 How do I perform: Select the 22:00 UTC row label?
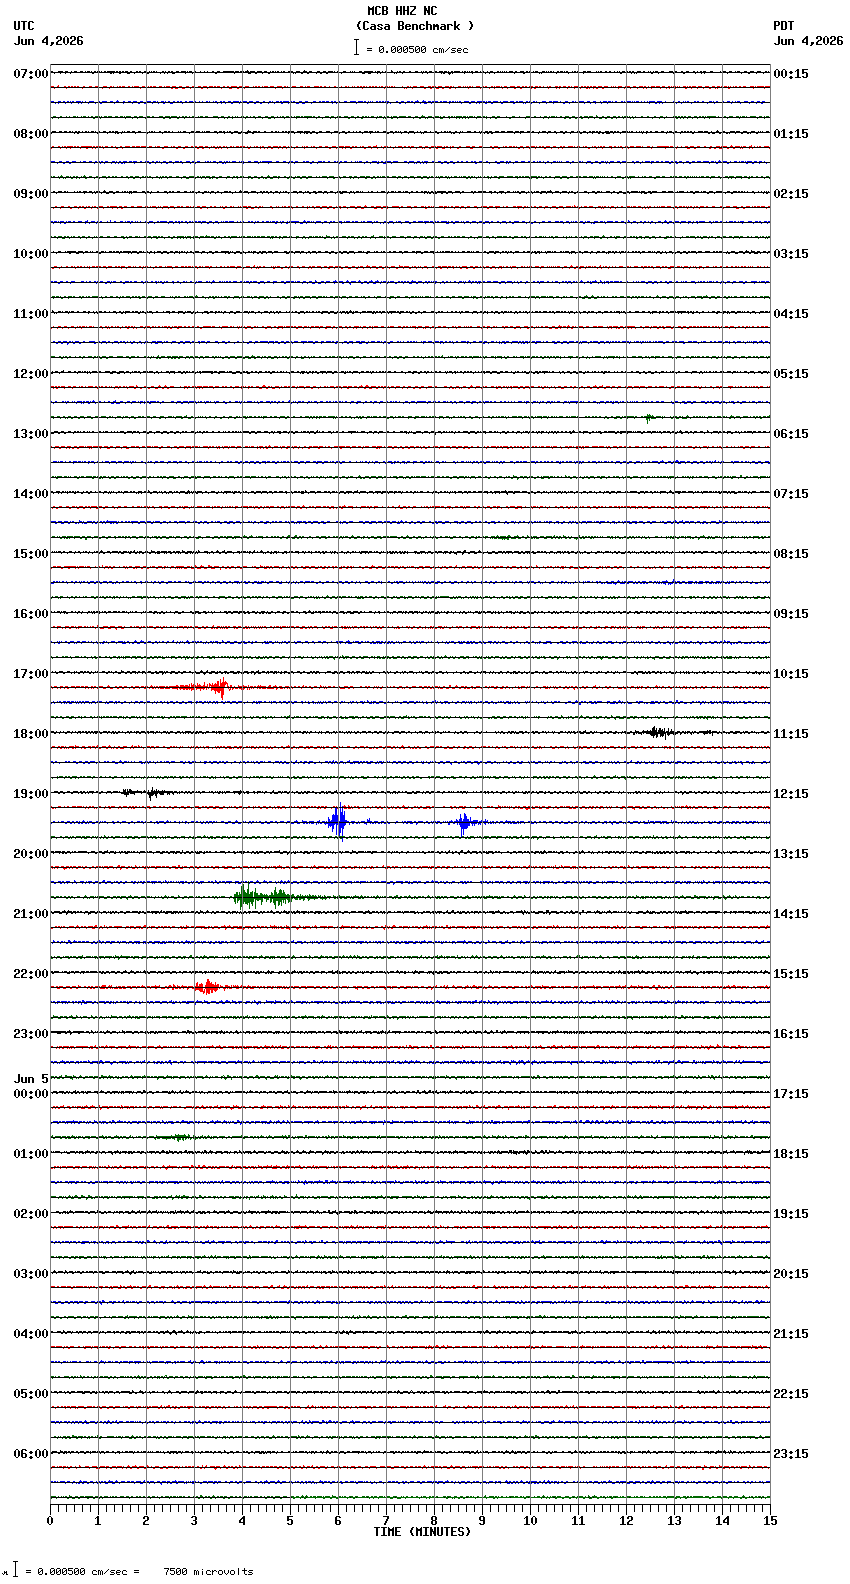tap(30, 974)
